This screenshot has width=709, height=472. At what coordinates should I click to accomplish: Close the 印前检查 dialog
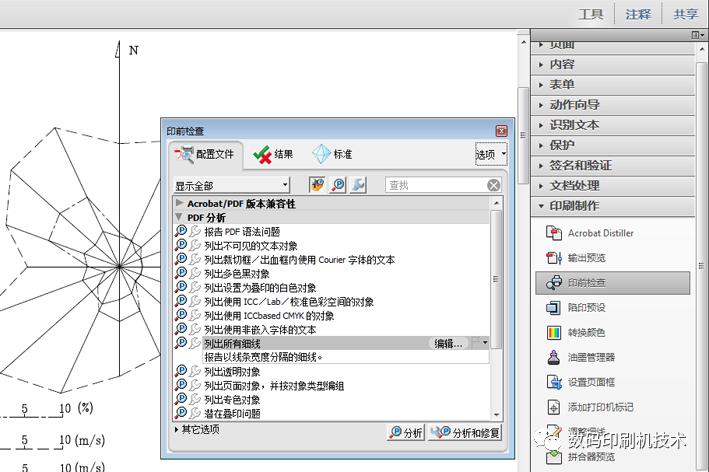(x=501, y=131)
